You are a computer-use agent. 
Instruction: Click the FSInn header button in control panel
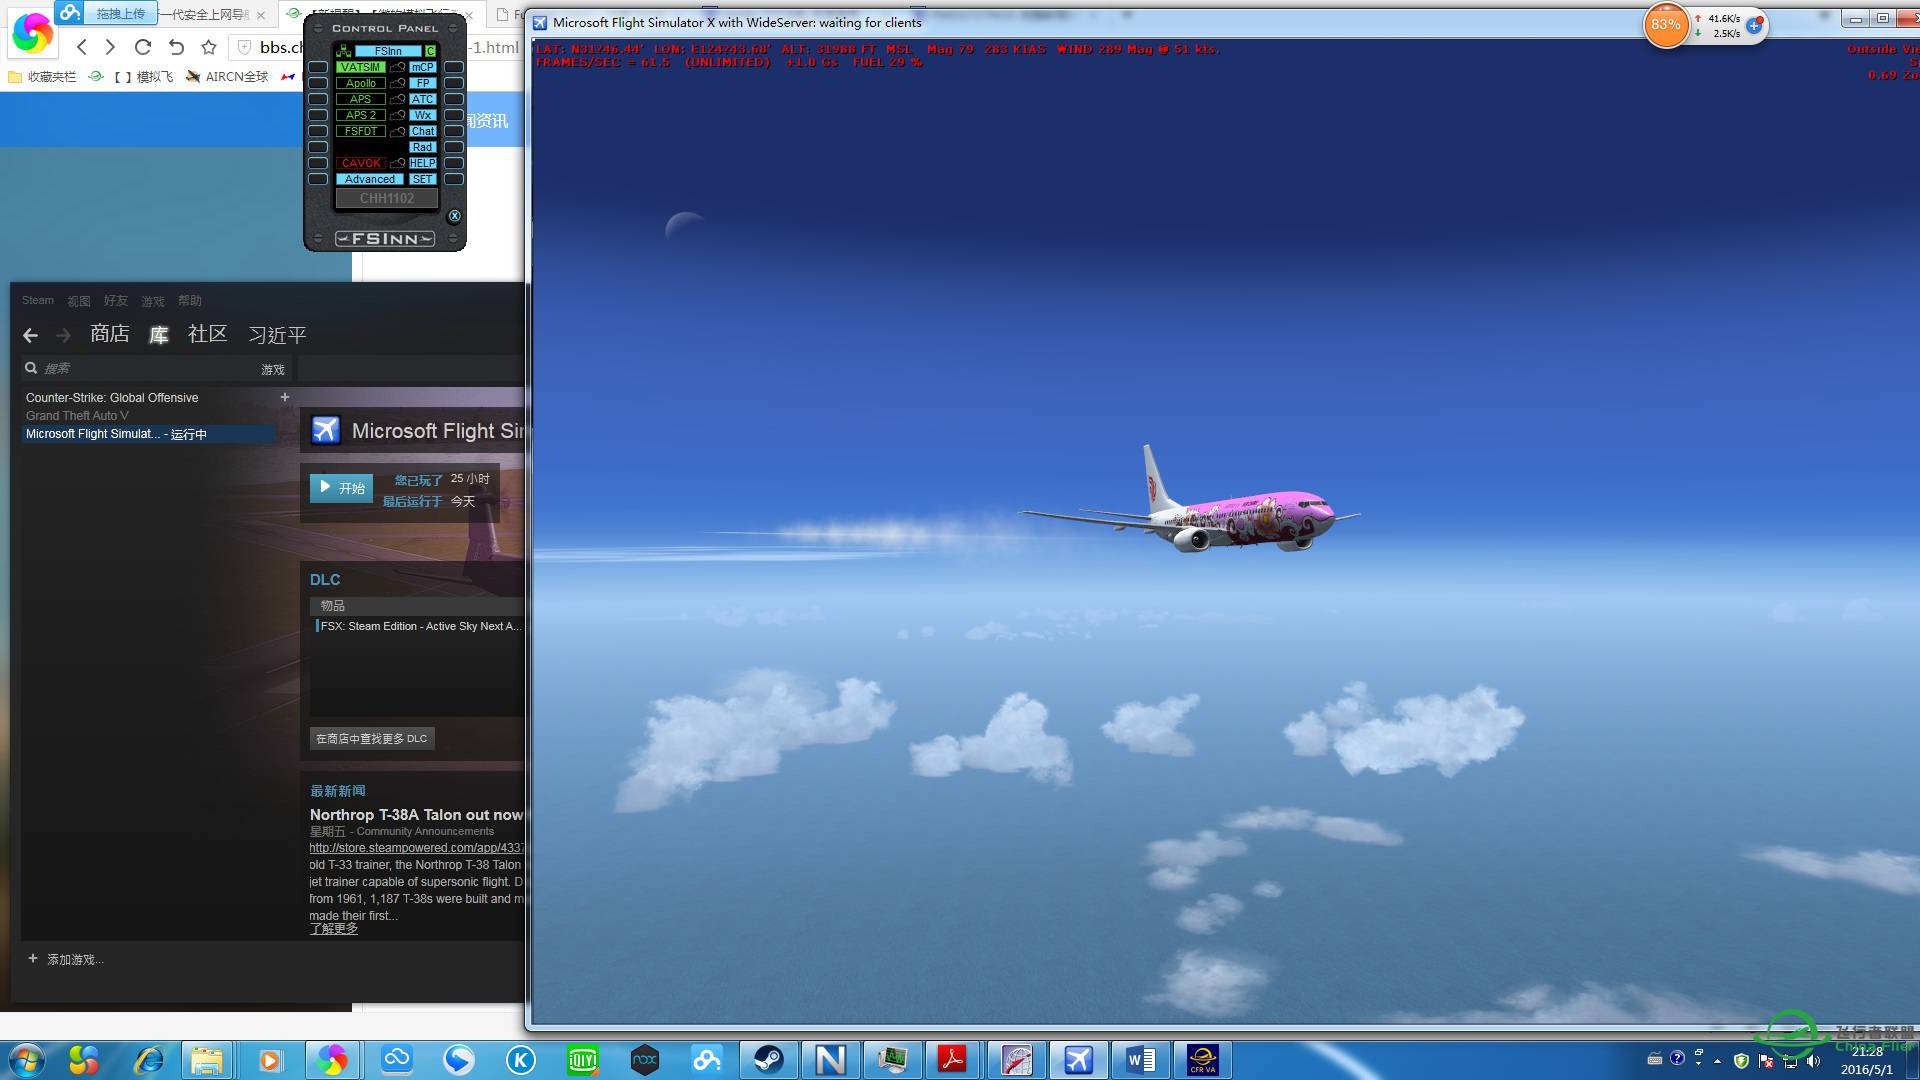pos(388,51)
